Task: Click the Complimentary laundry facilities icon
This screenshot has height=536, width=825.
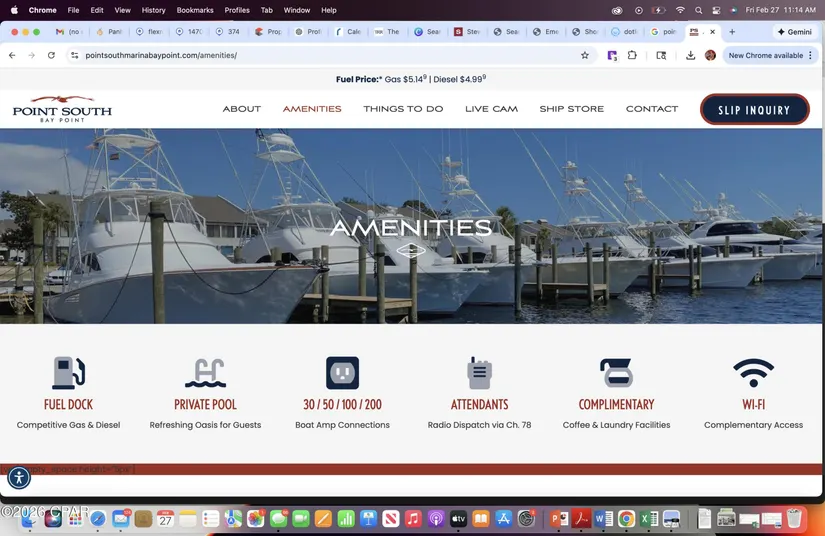Action: click(x=616, y=373)
